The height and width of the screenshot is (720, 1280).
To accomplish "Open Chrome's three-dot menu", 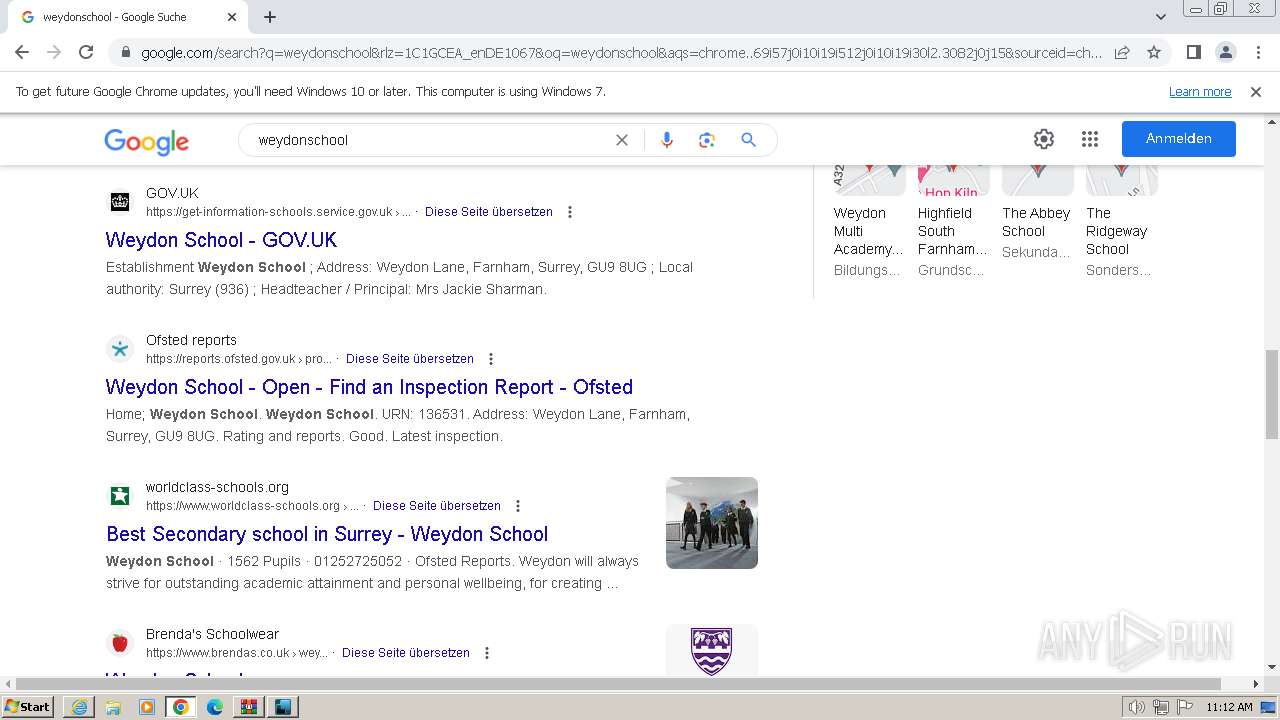I will tap(1258, 52).
